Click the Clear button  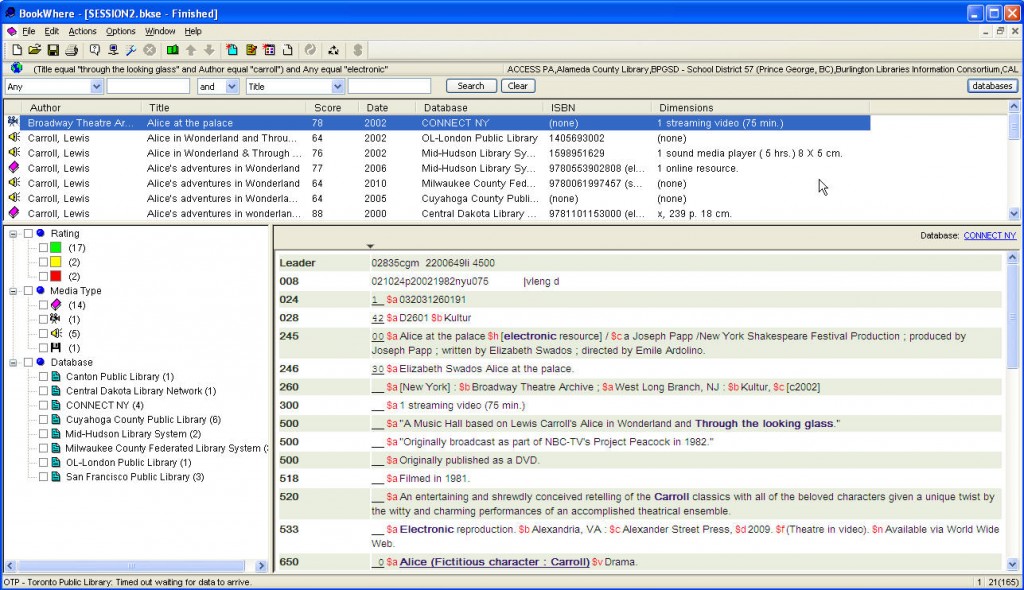(x=518, y=86)
